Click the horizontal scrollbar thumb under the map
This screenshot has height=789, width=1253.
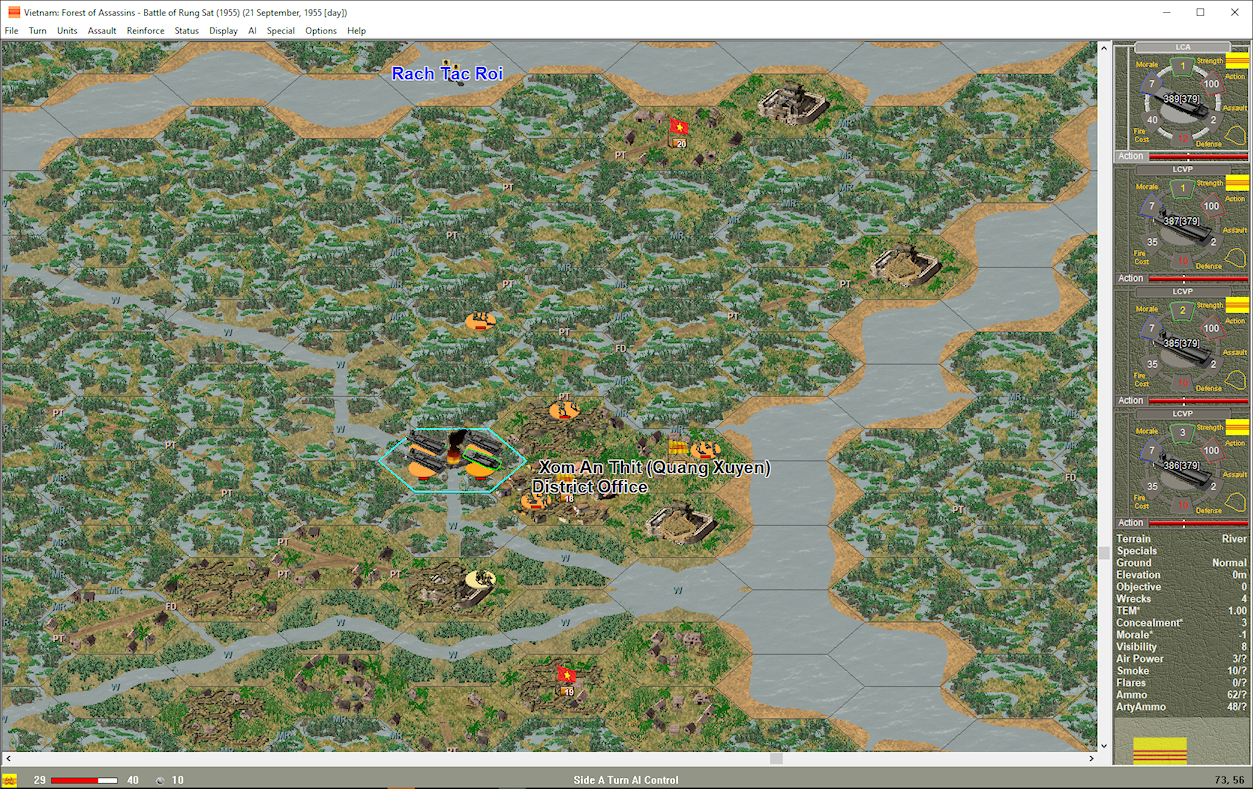click(x=775, y=759)
